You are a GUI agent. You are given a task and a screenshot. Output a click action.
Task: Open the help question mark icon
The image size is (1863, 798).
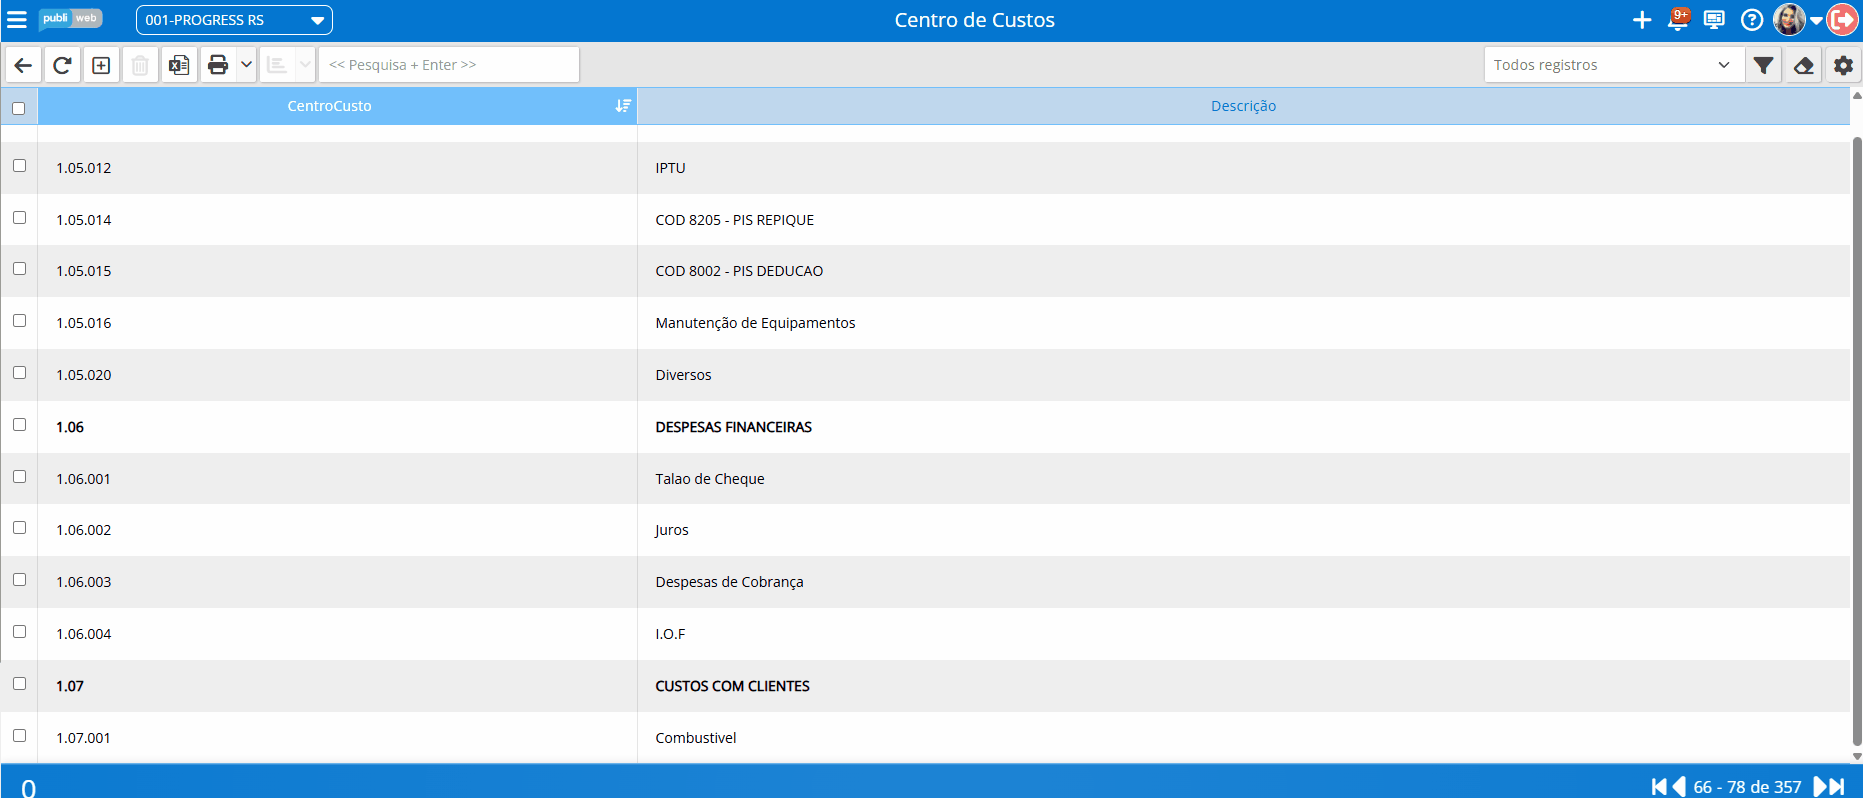(1751, 20)
